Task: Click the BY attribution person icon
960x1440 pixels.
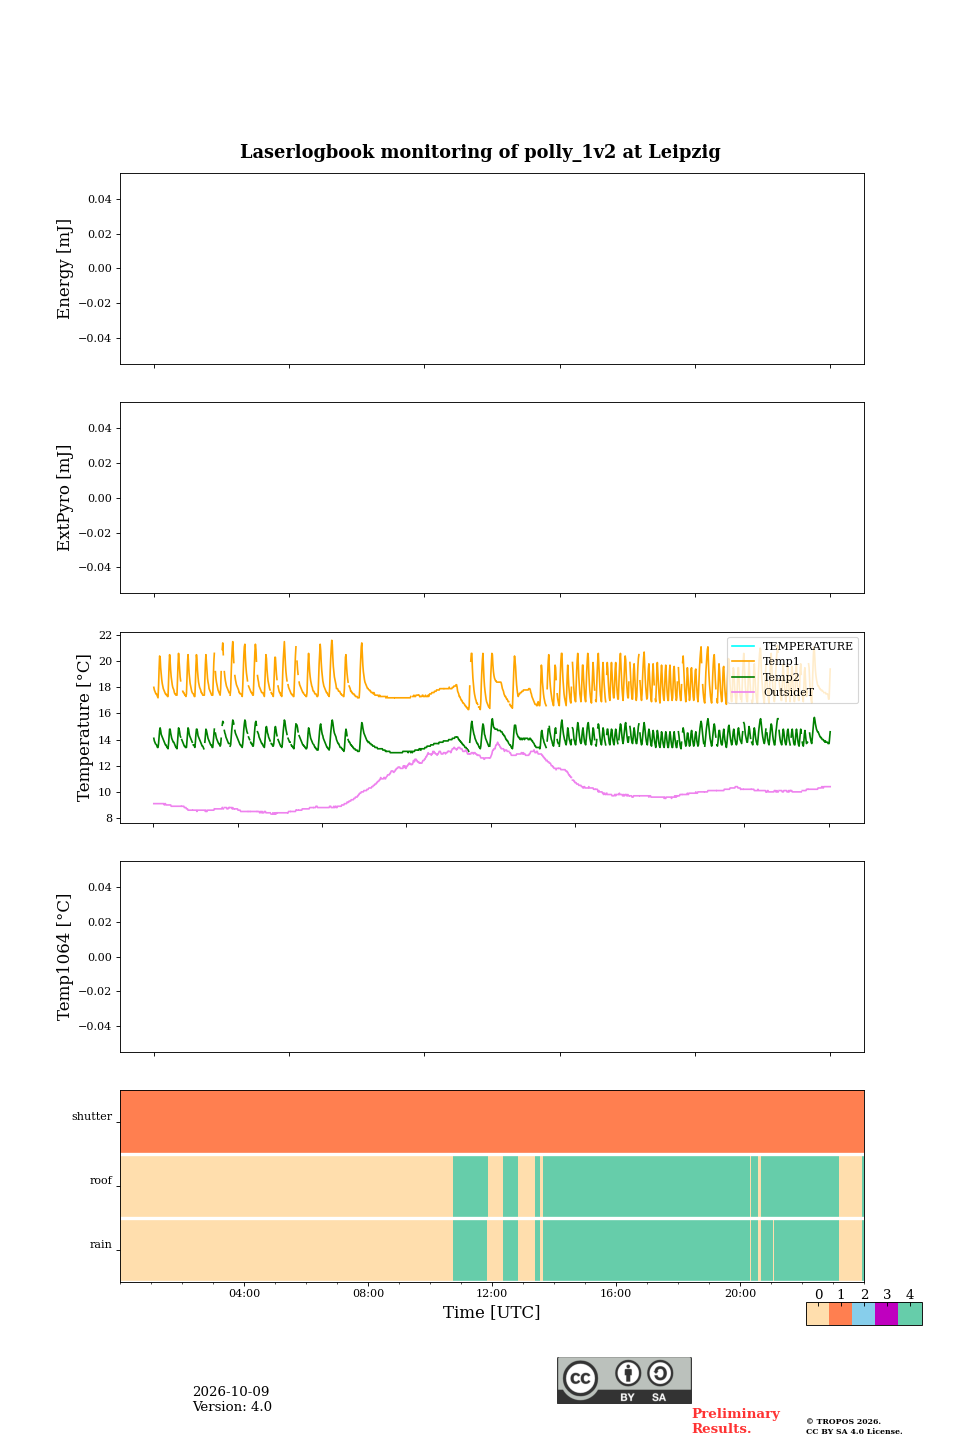Action: [x=628, y=1373]
